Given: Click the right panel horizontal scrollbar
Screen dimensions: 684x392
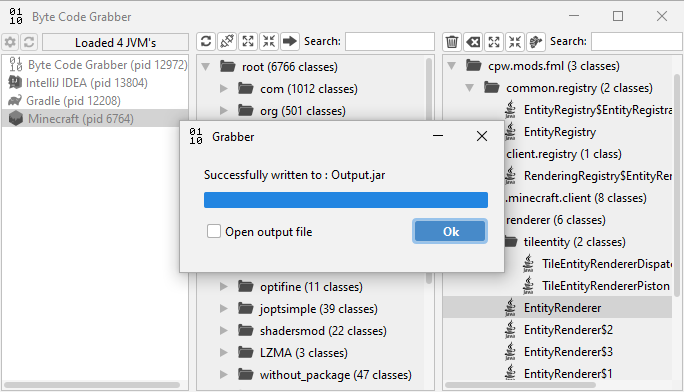Looking at the screenshot, I should (x=520, y=385).
